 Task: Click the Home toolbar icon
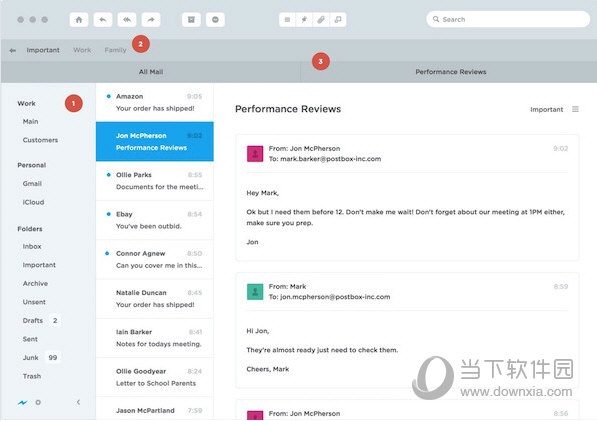point(79,19)
